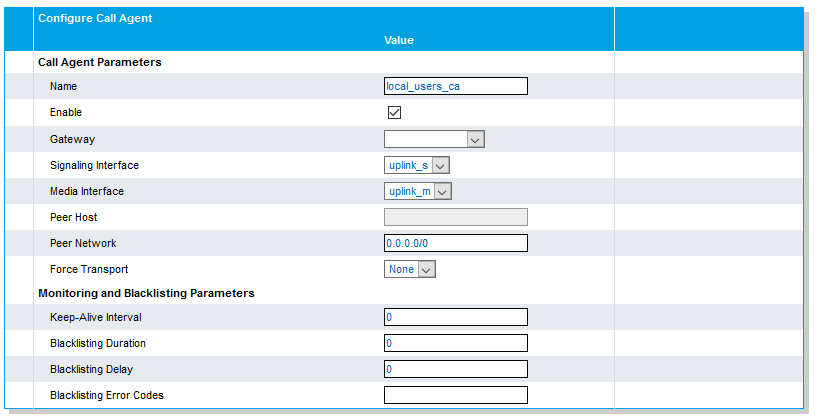Click the Value column header
This screenshot has width=820, height=418.
click(x=398, y=41)
